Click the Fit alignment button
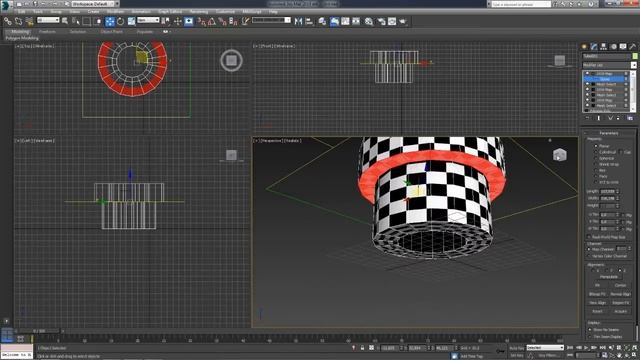The width and height of the screenshot is (640, 360). pos(597,285)
